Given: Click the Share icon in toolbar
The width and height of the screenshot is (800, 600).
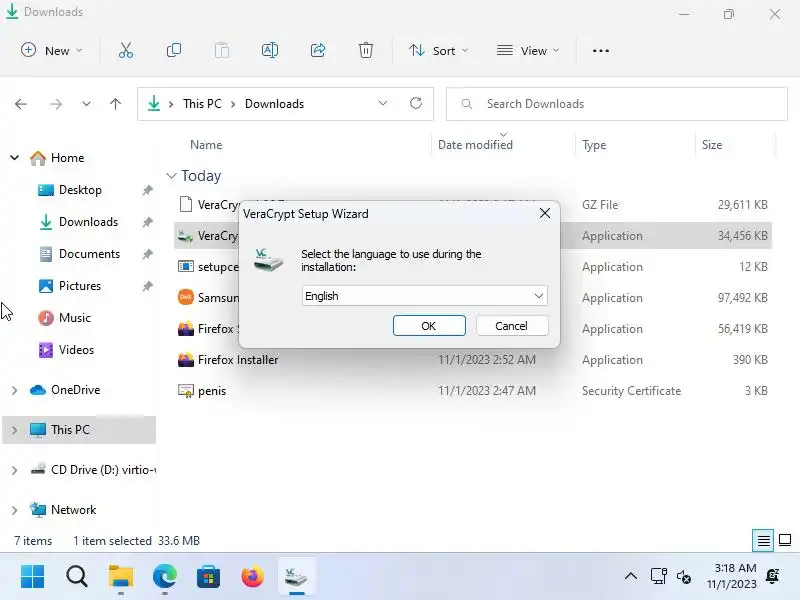Looking at the screenshot, I should point(318,51).
